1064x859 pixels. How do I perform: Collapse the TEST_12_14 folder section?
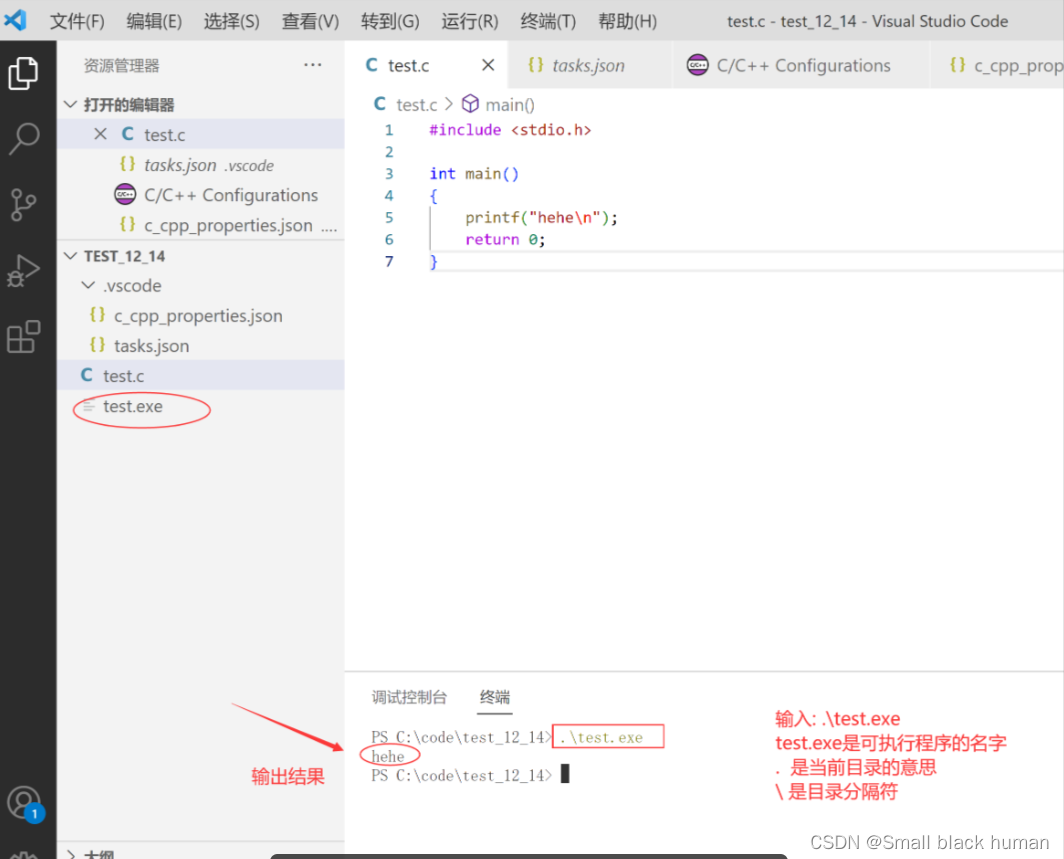71,256
